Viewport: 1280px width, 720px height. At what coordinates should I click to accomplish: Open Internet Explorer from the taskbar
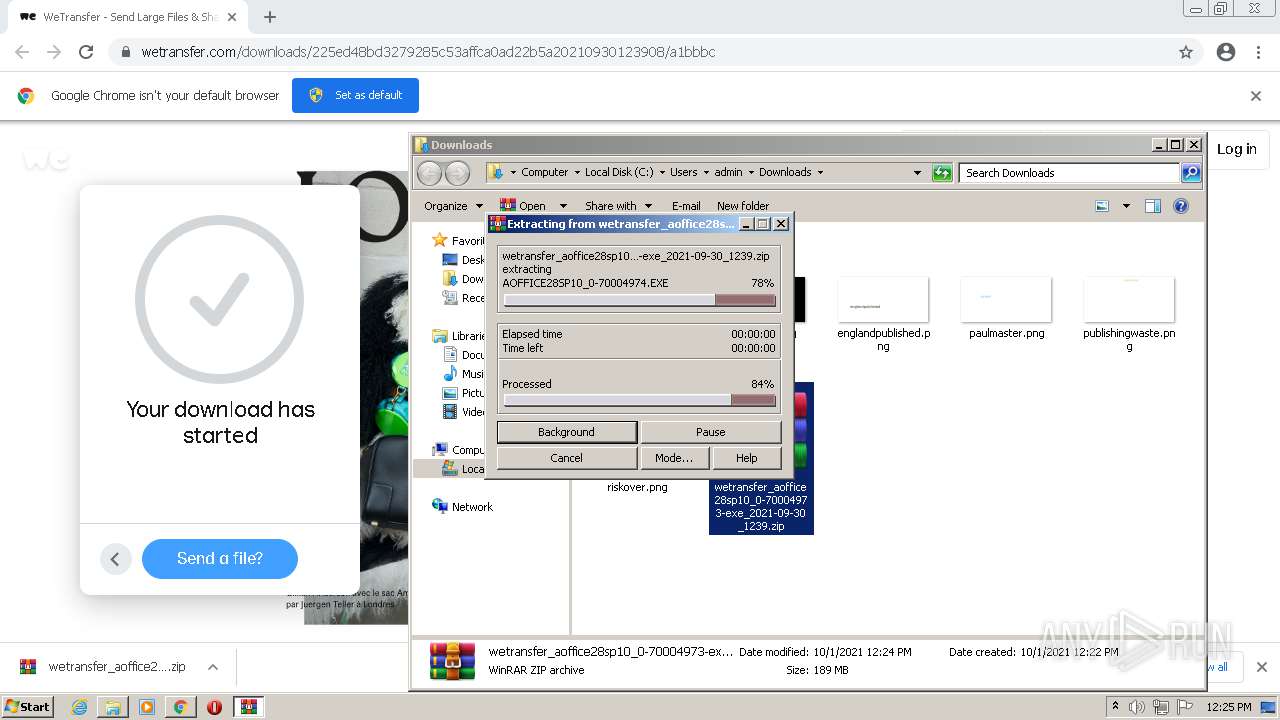[80, 707]
